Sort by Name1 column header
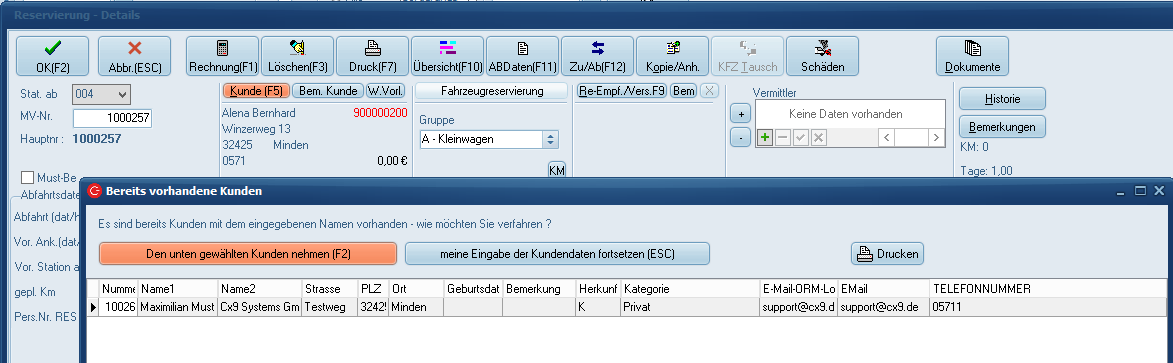Image resolution: width=1173 pixels, height=363 pixels. tap(178, 289)
